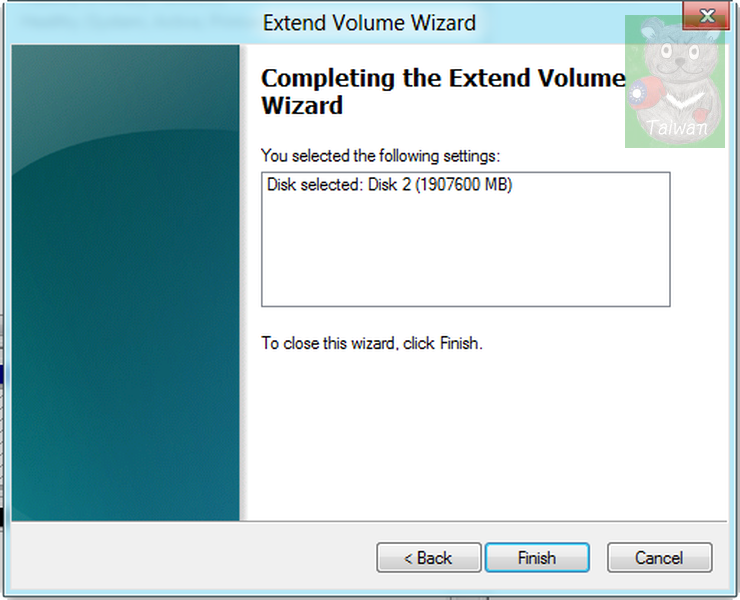Viewport: 740px width, 600px height.
Task: Close the wizard with the red X
Action: pos(706,16)
